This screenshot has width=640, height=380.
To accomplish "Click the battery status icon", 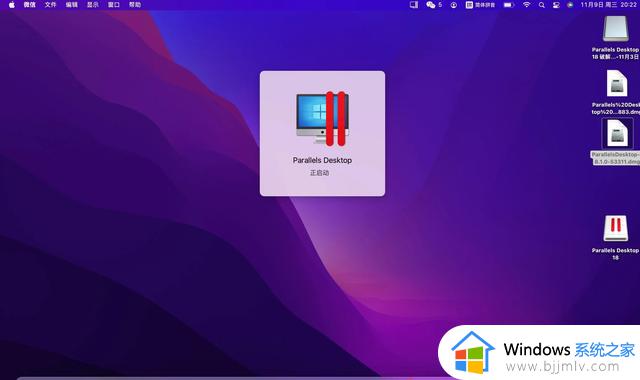I will (x=509, y=5).
